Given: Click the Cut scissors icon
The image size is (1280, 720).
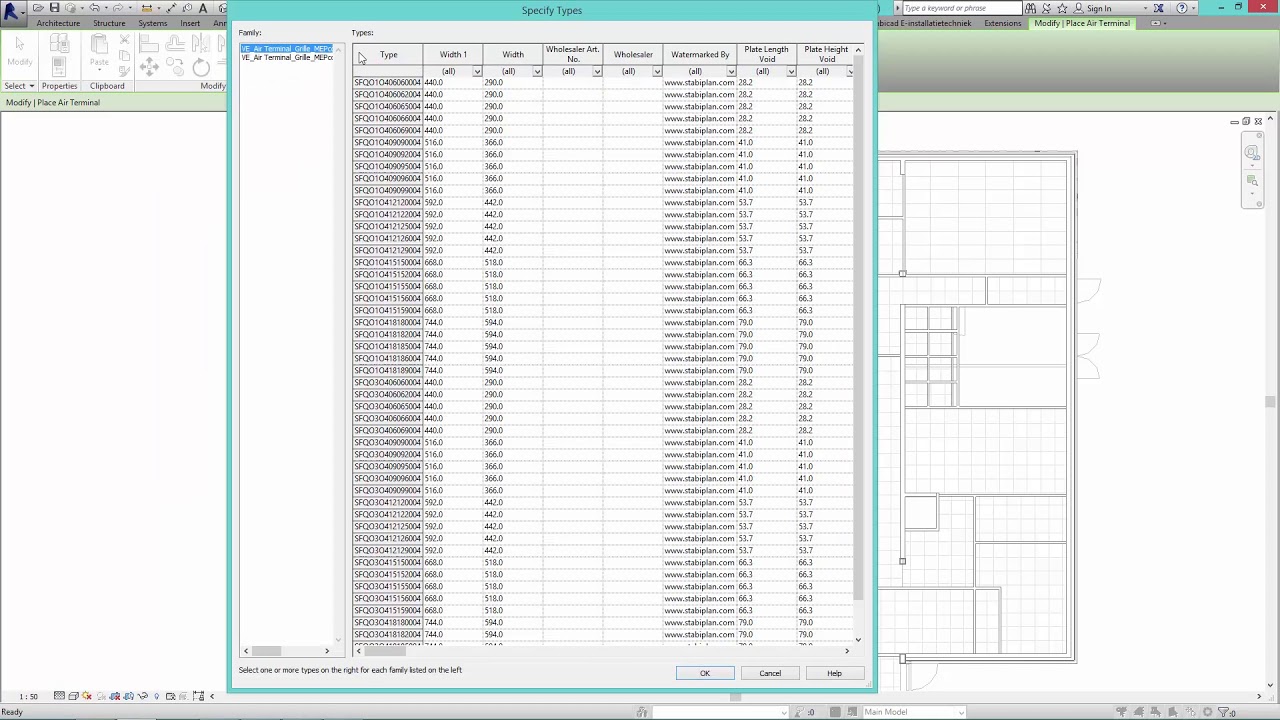Looking at the screenshot, I should (124, 41).
